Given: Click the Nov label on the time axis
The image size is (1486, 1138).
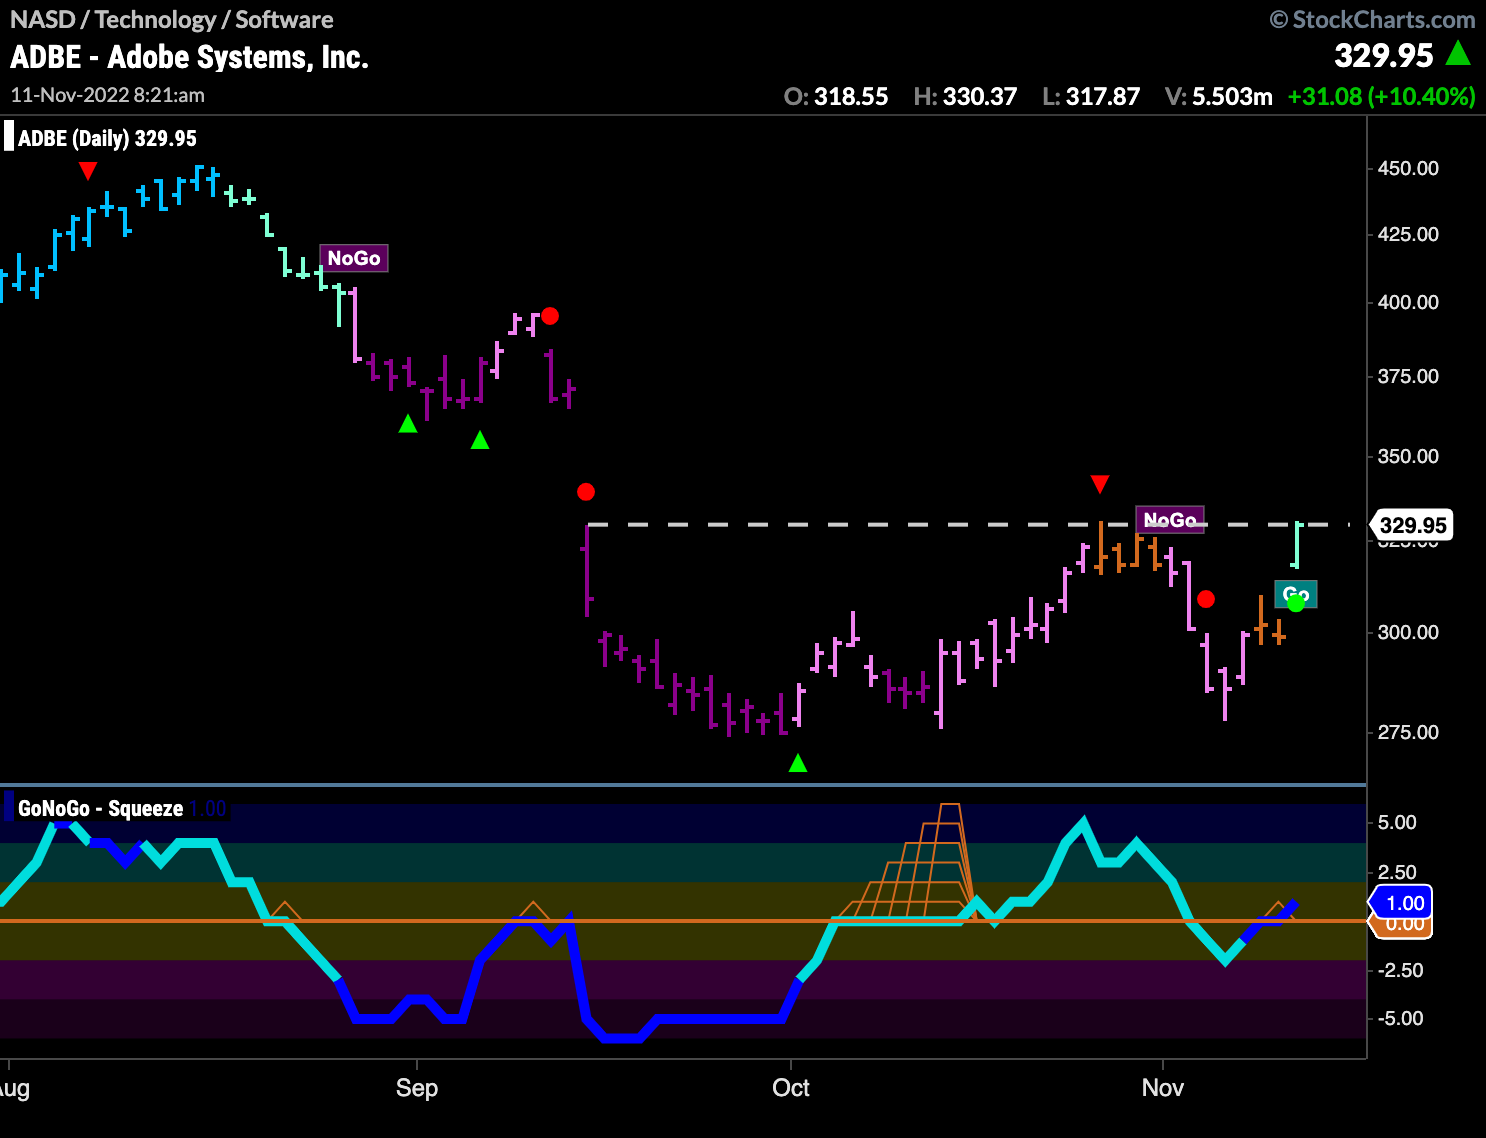Looking at the screenshot, I should [1163, 1088].
